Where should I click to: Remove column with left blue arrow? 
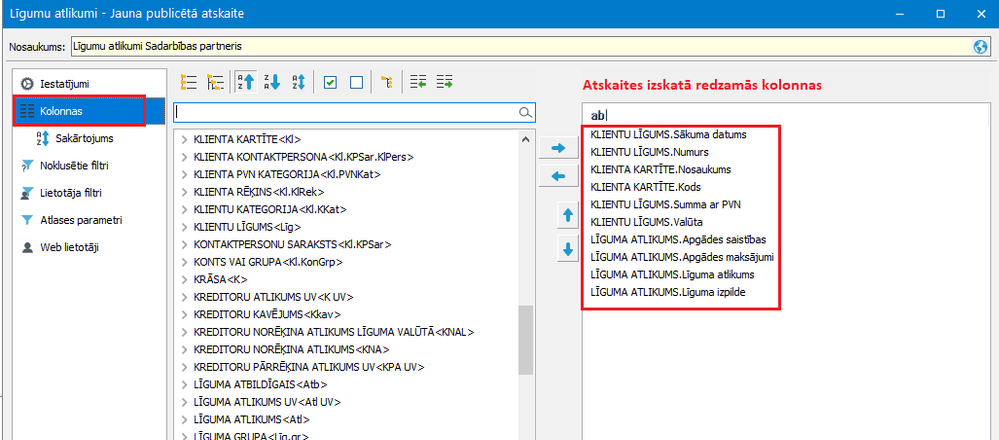pyautogui.click(x=558, y=176)
